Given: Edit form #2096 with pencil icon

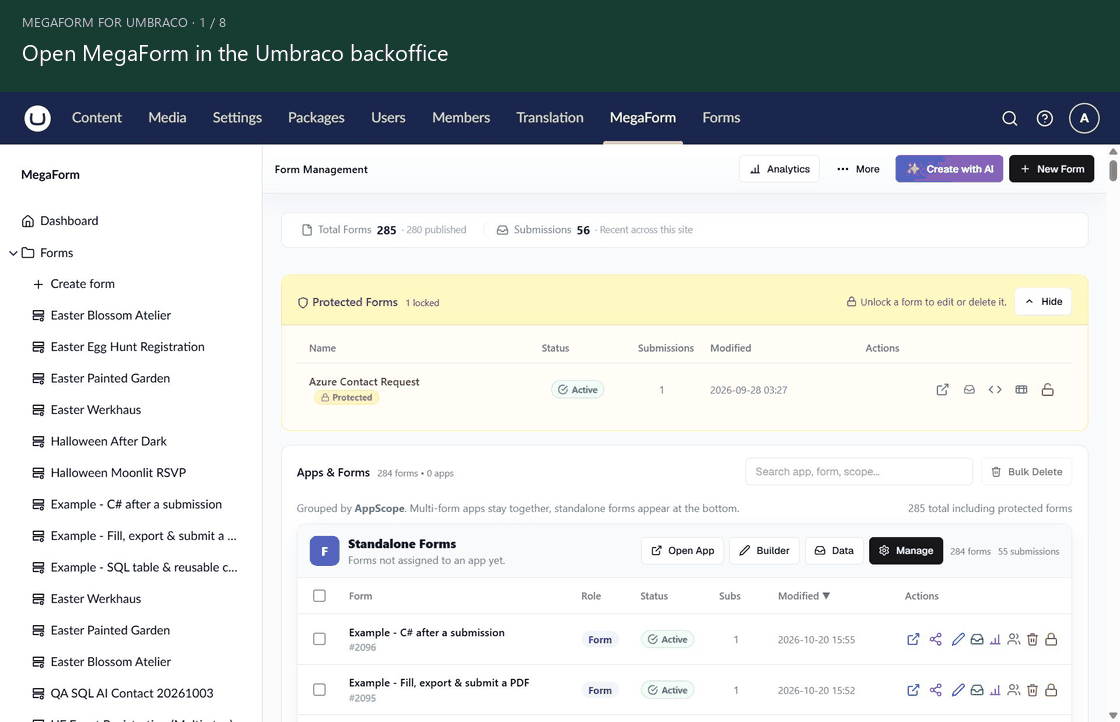Looking at the screenshot, I should [x=958, y=639].
